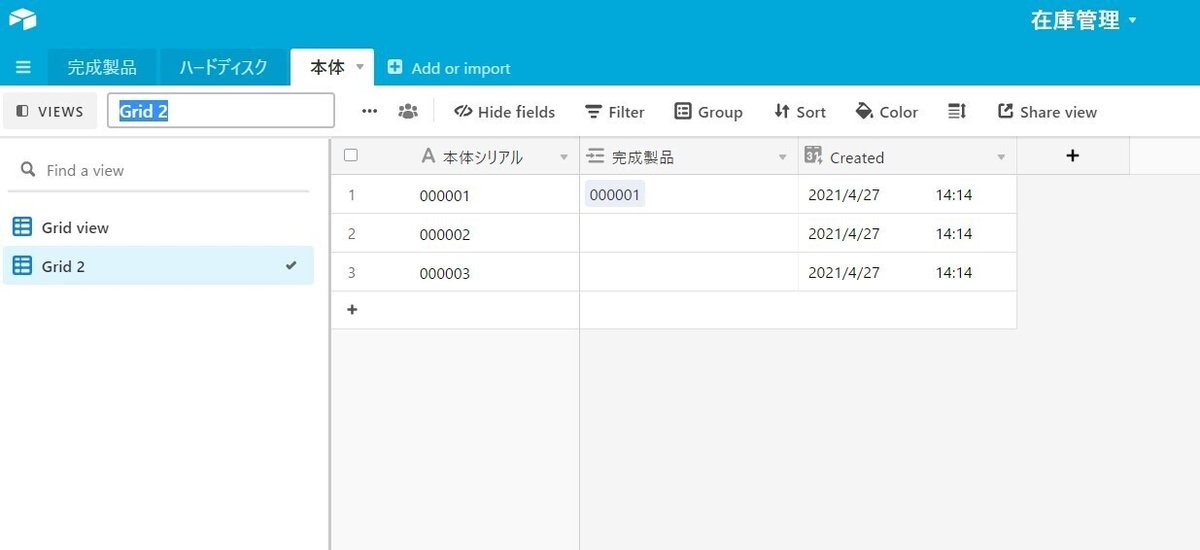Click row number 2
Viewport: 1200px width, 550px height.
point(351,234)
